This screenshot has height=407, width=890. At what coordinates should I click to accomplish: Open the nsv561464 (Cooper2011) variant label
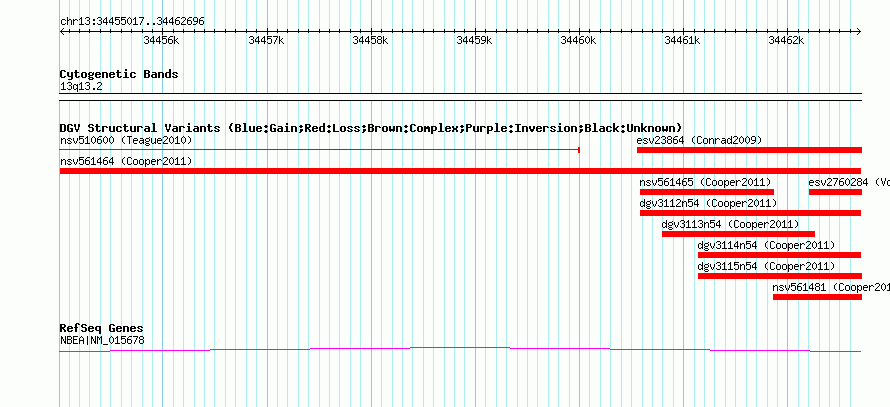pyautogui.click(x=126, y=162)
